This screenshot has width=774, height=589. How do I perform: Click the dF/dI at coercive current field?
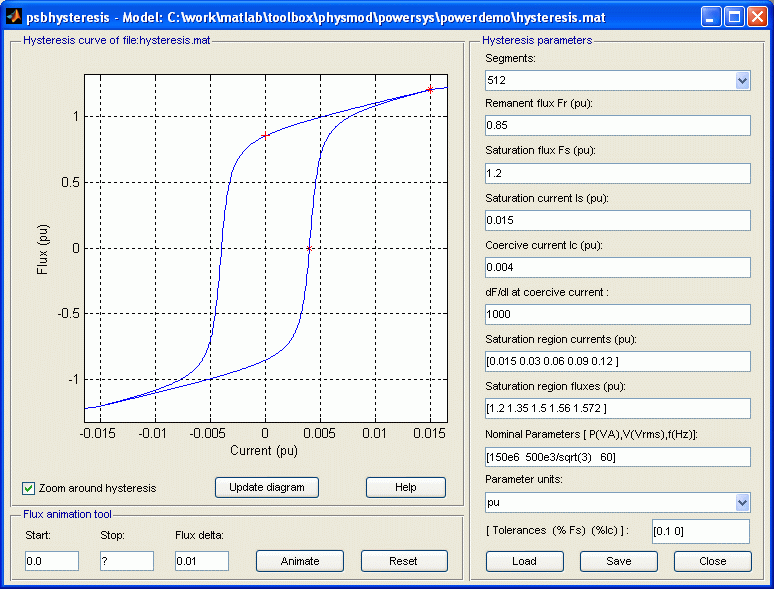point(618,314)
